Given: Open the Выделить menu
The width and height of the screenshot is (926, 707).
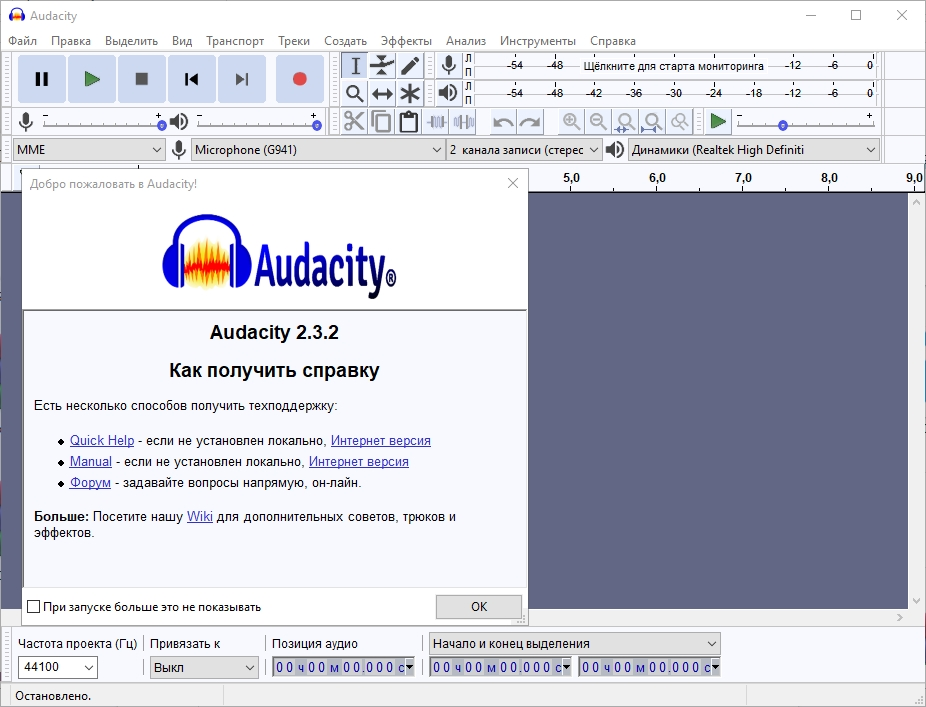Looking at the screenshot, I should (131, 41).
